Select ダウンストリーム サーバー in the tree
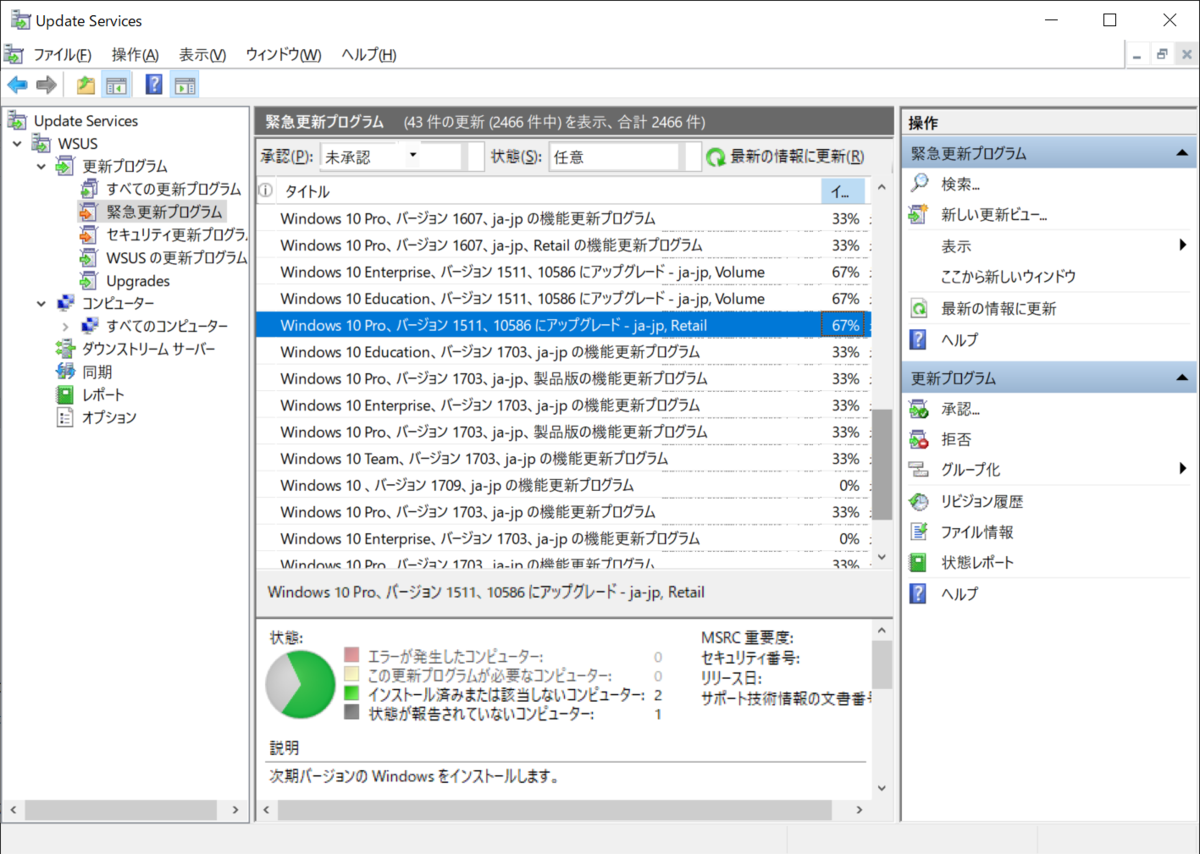Screen dimensions: 1200x854 148,349
